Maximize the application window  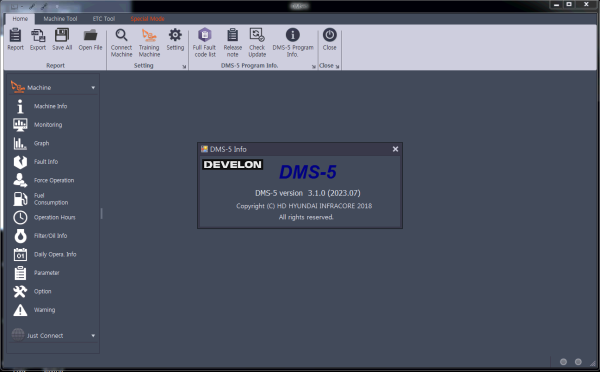tap(569, 4)
